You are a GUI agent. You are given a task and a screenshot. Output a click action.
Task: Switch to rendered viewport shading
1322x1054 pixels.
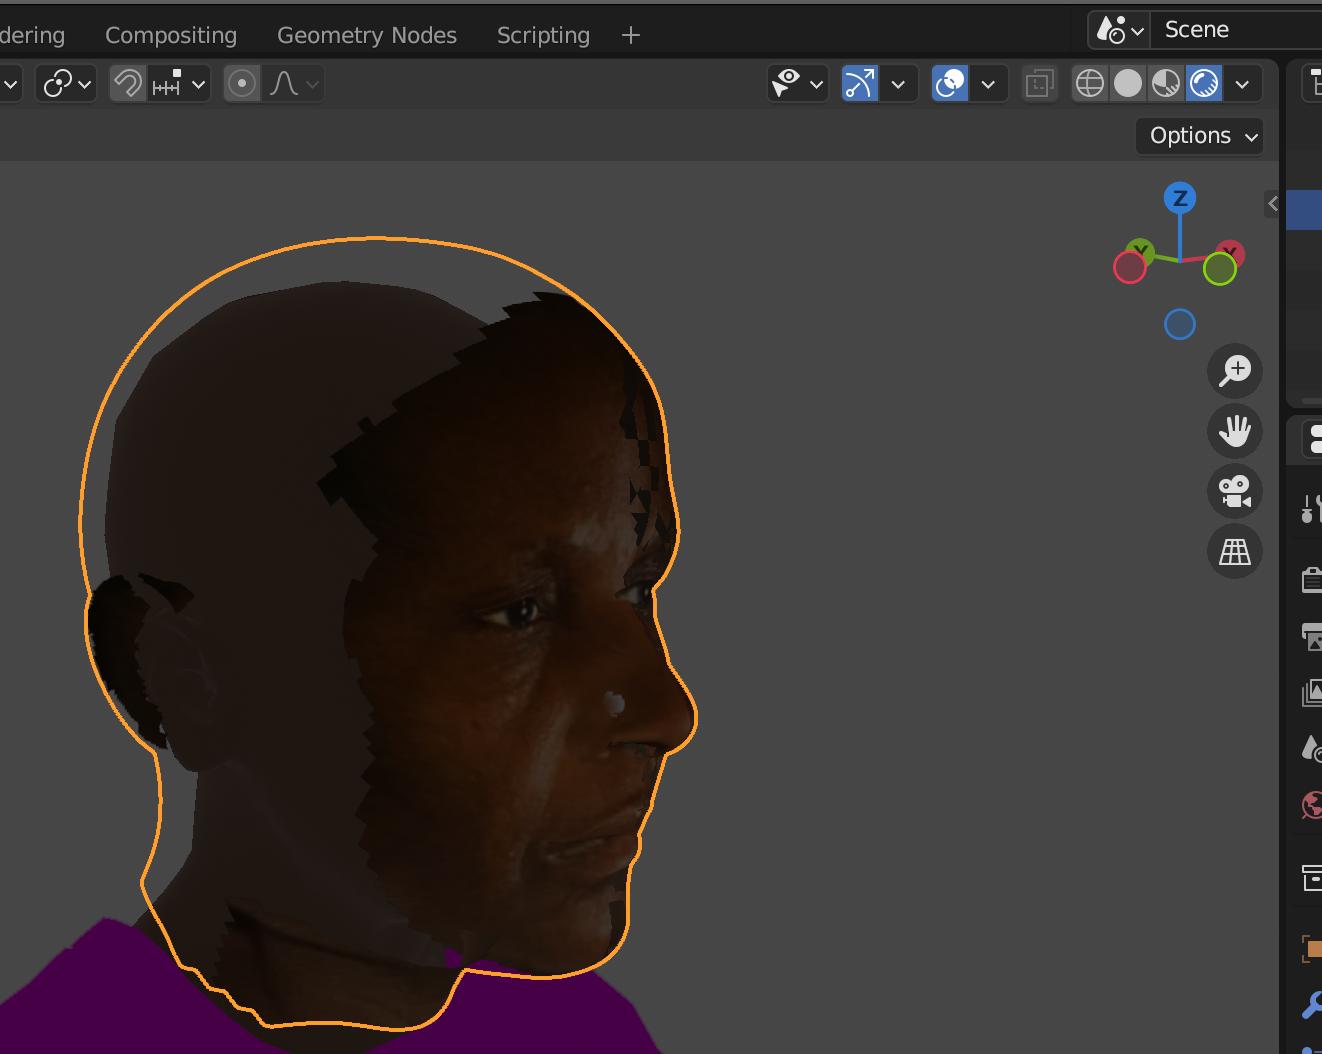1204,84
